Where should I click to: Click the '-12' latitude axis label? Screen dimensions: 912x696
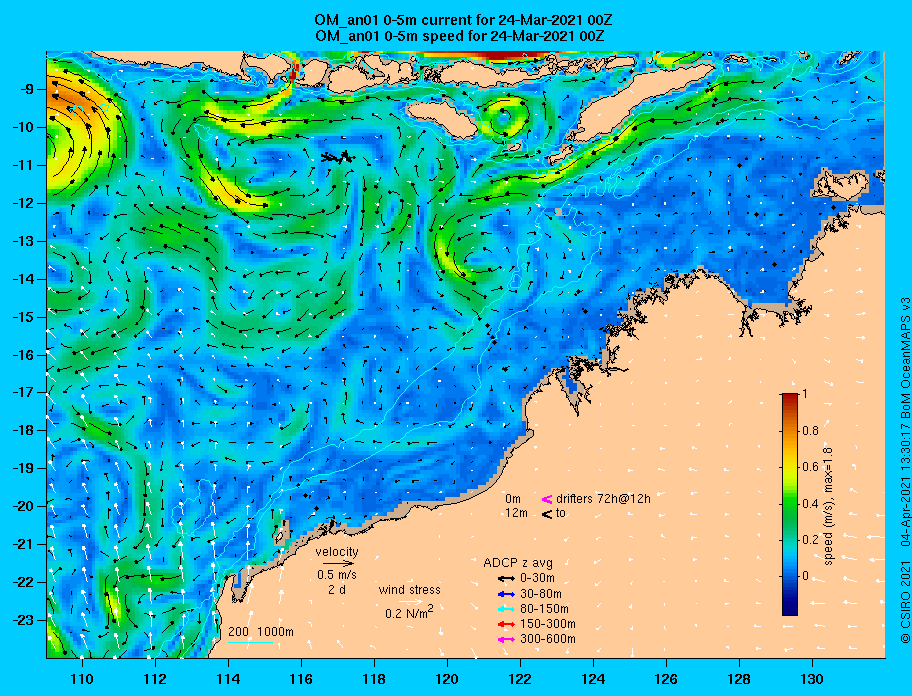[24, 204]
